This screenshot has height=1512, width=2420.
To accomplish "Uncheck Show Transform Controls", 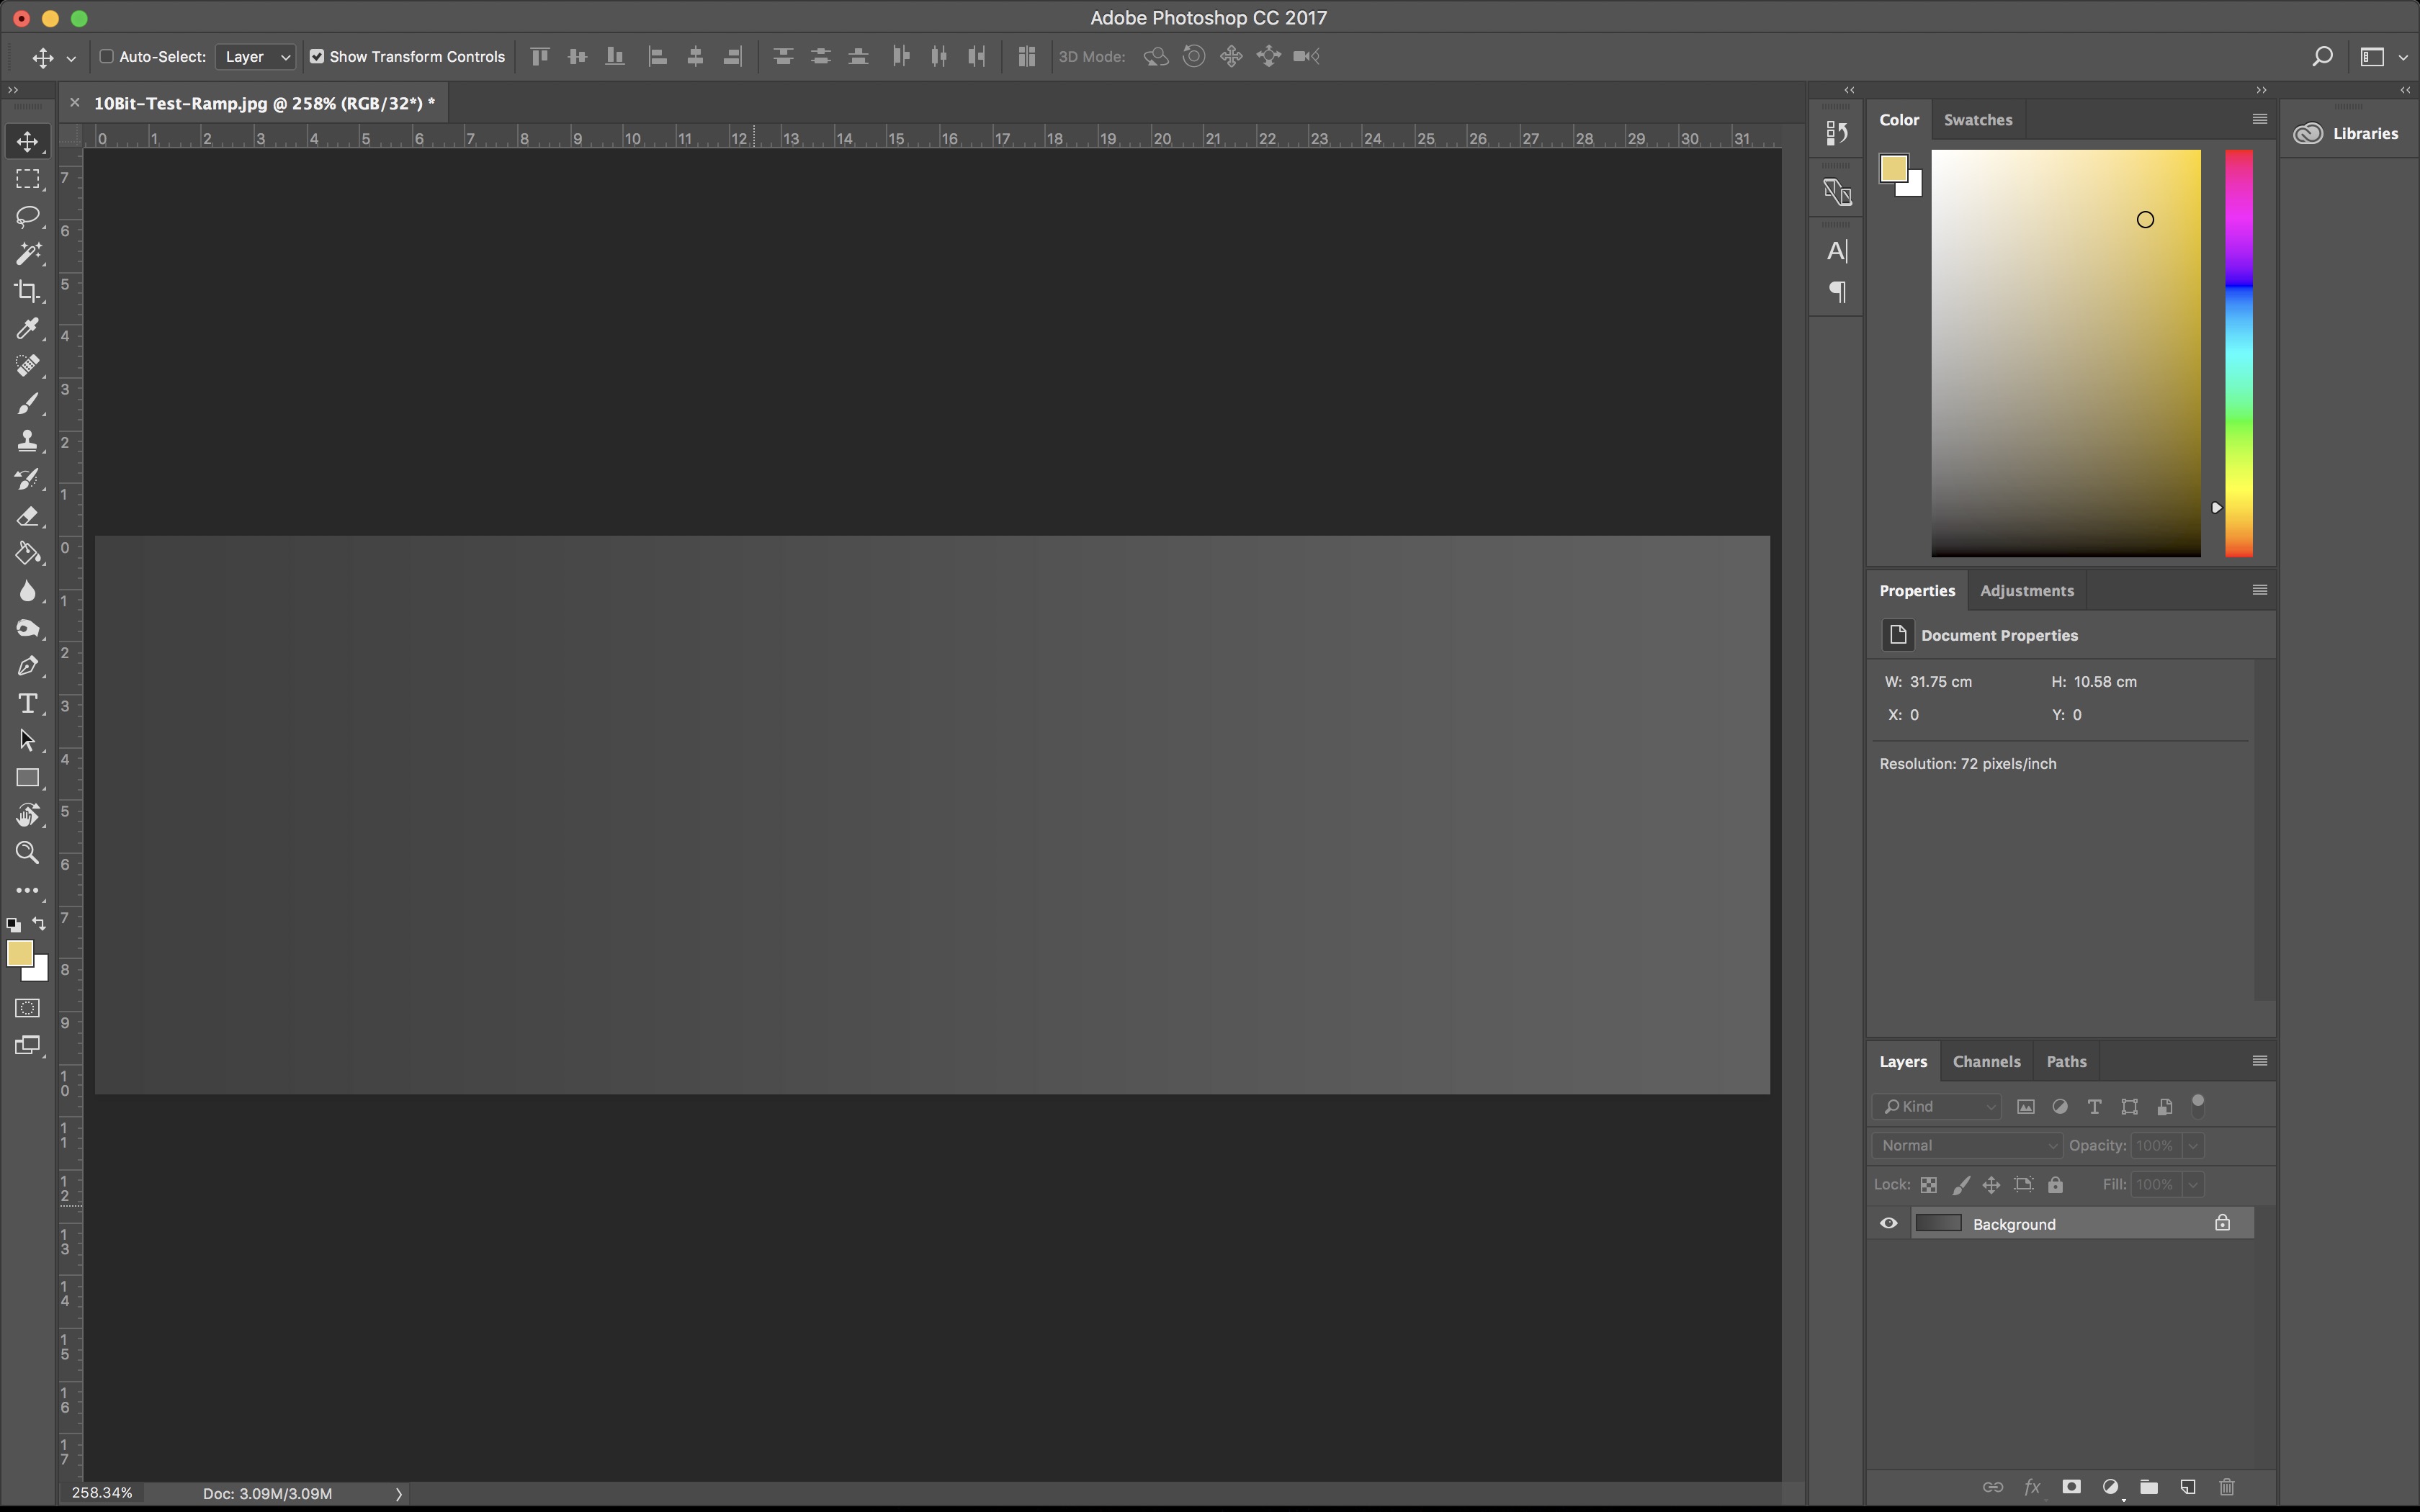I will point(317,57).
